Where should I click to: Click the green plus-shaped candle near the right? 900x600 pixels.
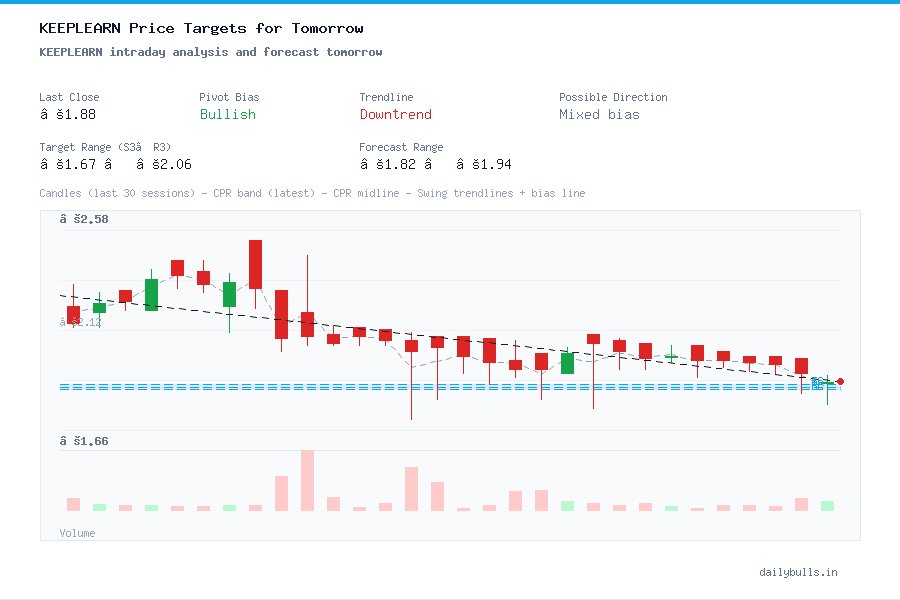[672, 354]
